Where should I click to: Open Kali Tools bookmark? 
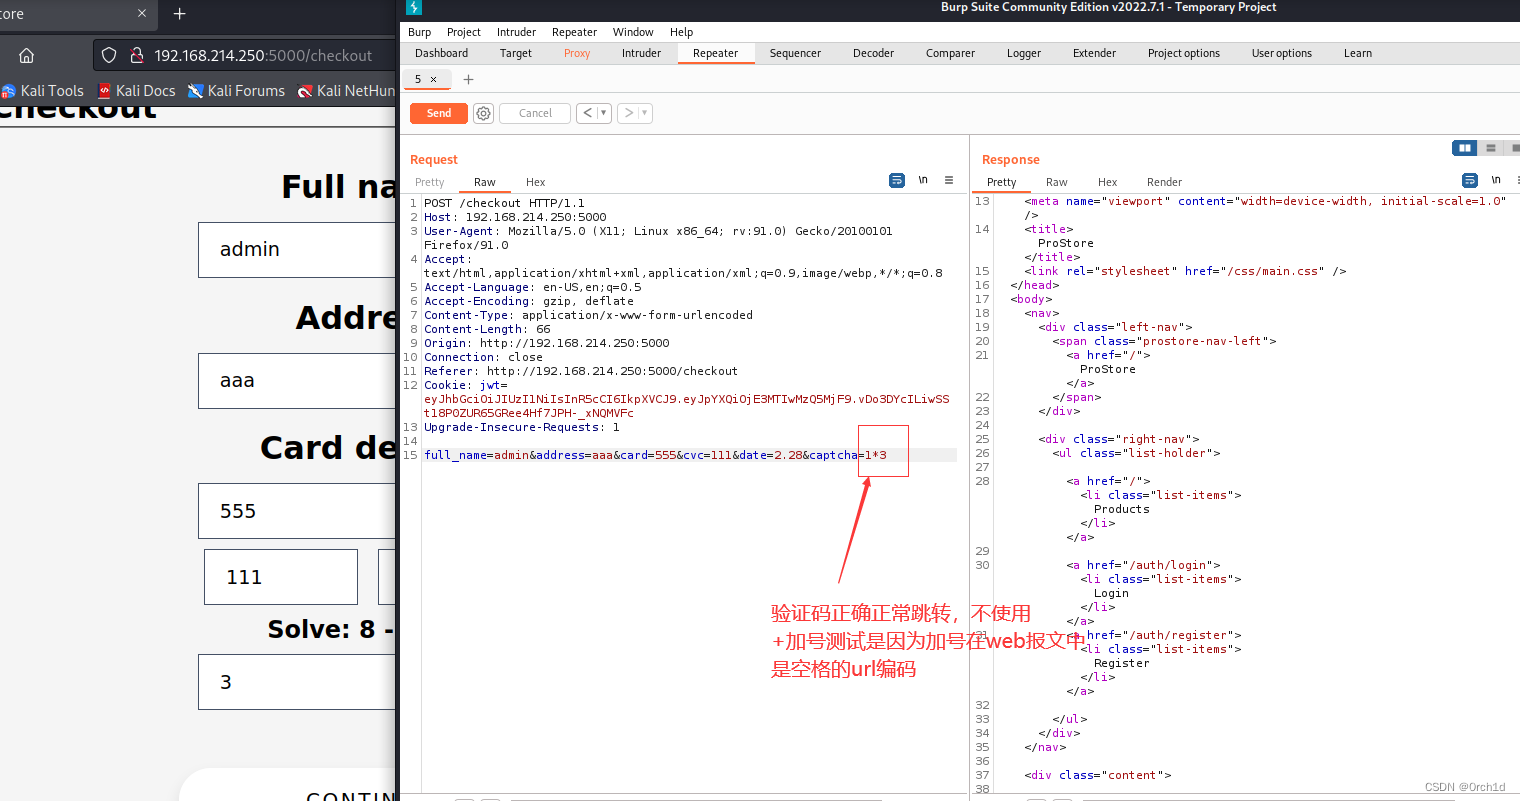click(43, 90)
